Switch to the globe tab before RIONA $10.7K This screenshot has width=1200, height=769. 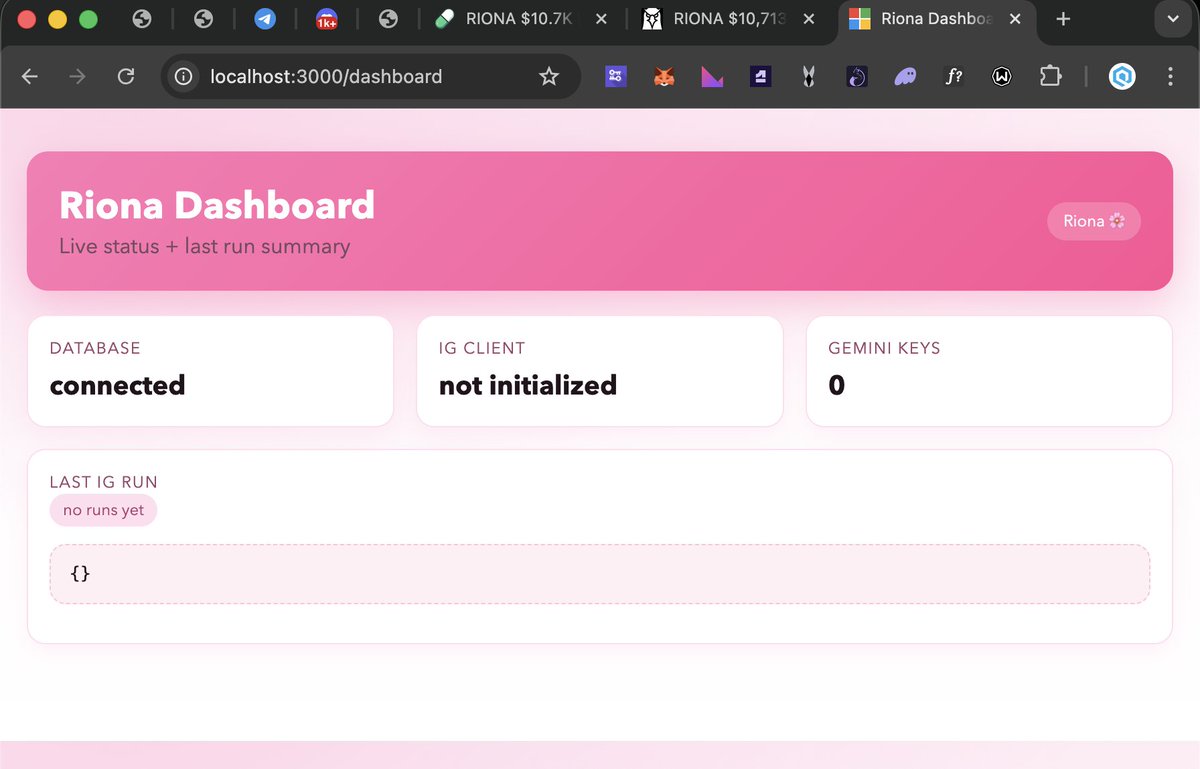click(x=389, y=19)
